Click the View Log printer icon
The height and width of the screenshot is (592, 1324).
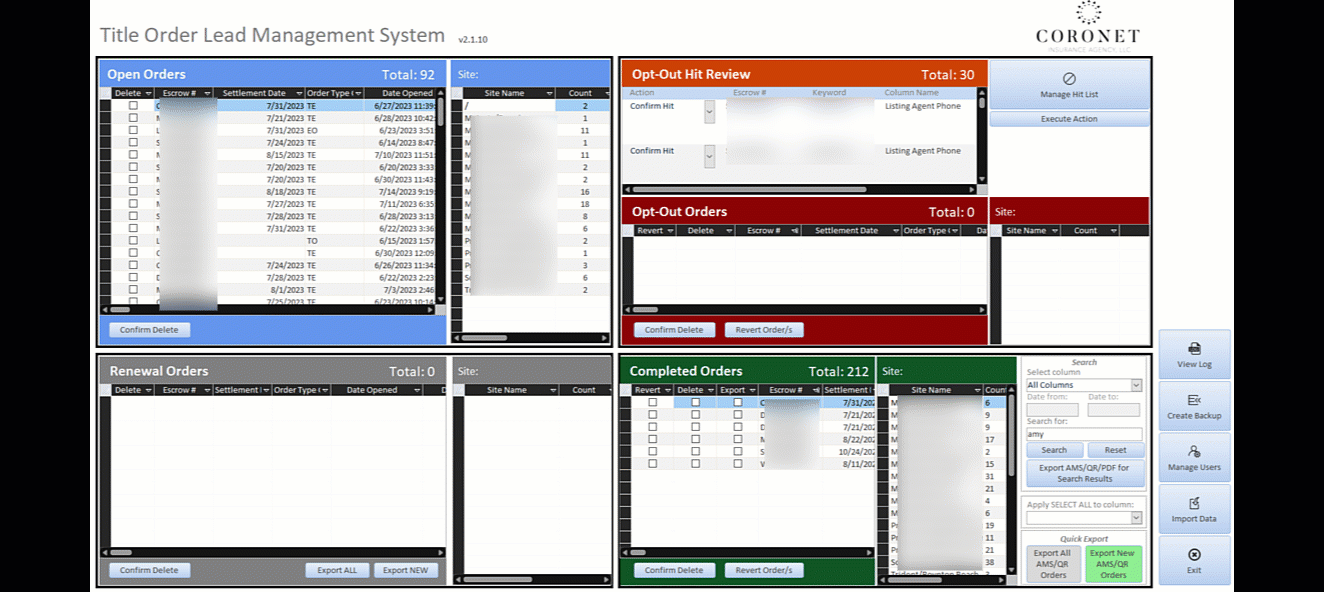(x=1194, y=348)
